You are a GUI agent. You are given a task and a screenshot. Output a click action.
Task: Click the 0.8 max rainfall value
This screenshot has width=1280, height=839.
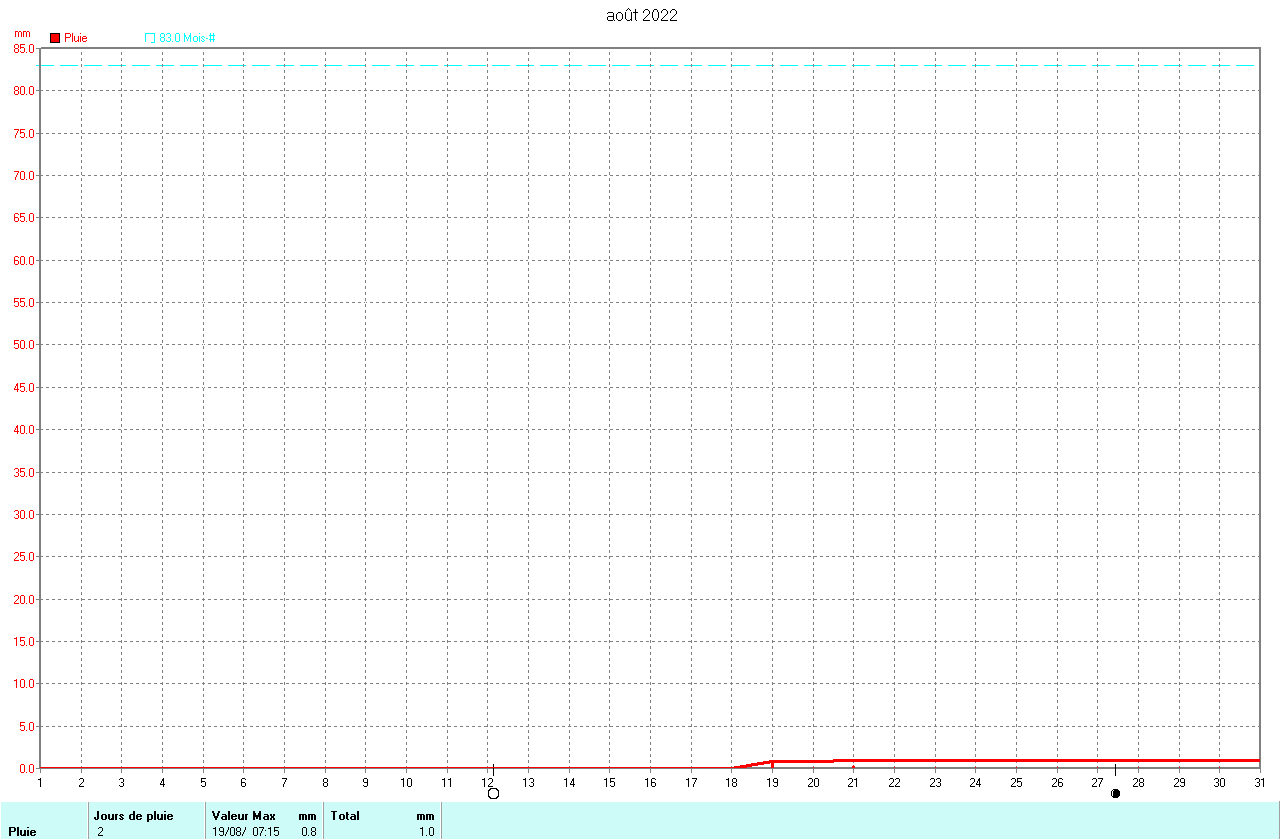[309, 831]
